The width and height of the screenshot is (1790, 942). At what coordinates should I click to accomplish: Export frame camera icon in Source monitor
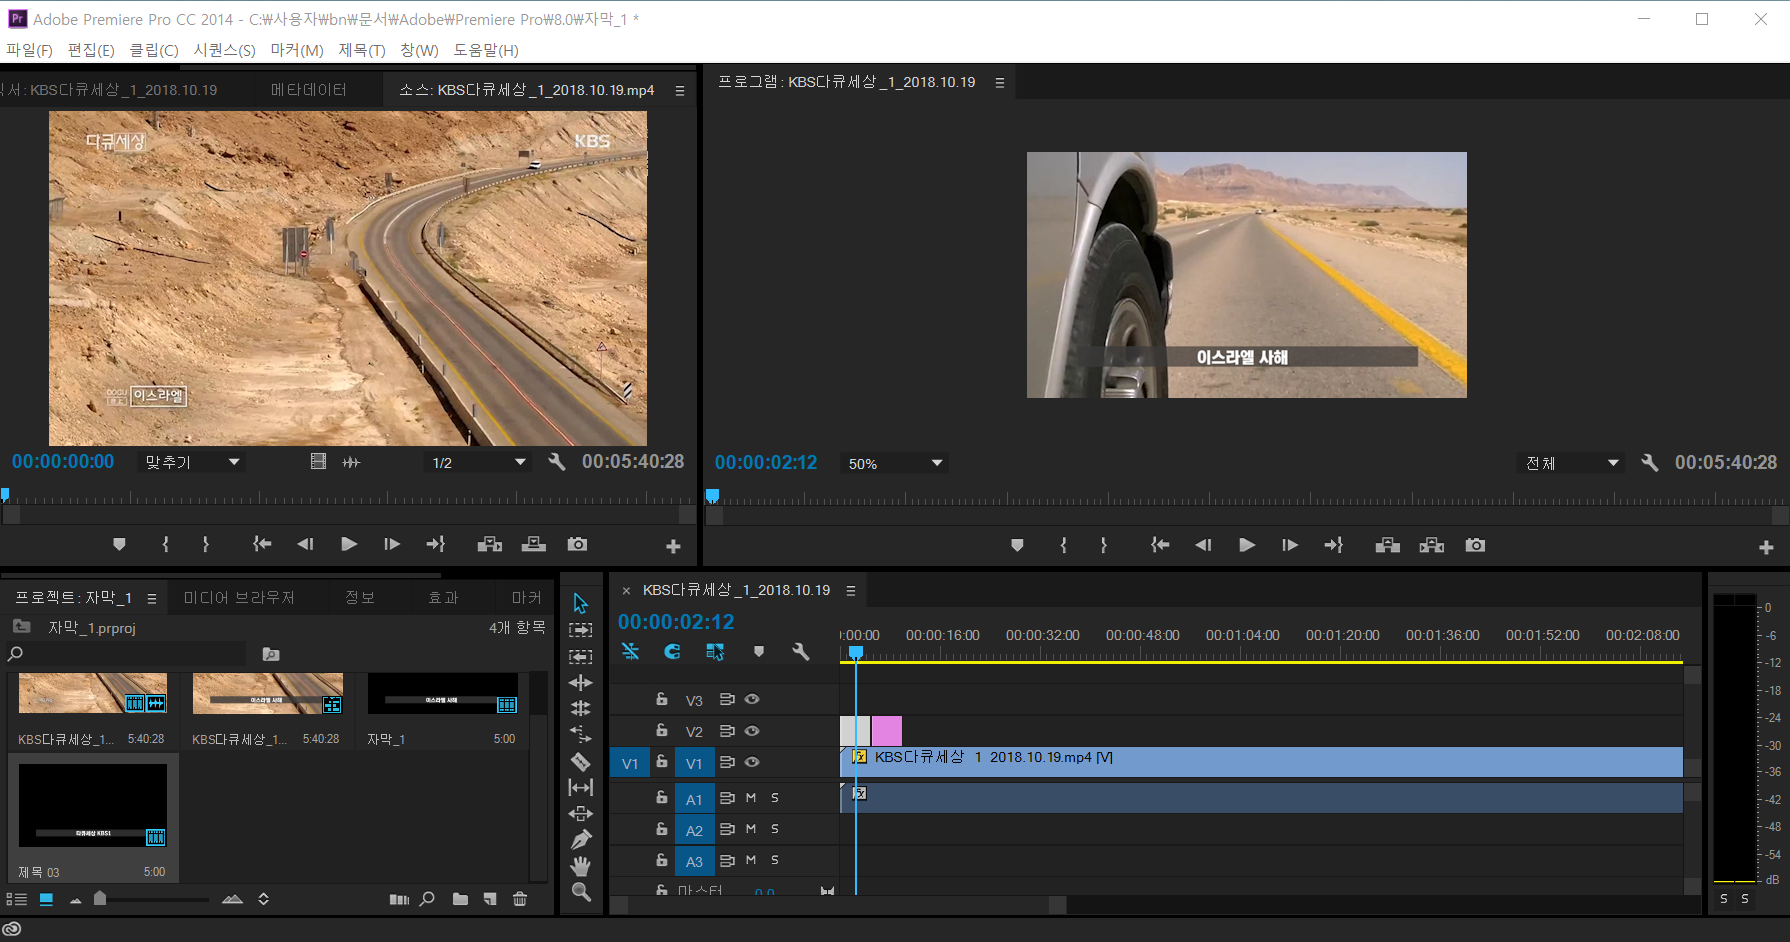(x=577, y=544)
